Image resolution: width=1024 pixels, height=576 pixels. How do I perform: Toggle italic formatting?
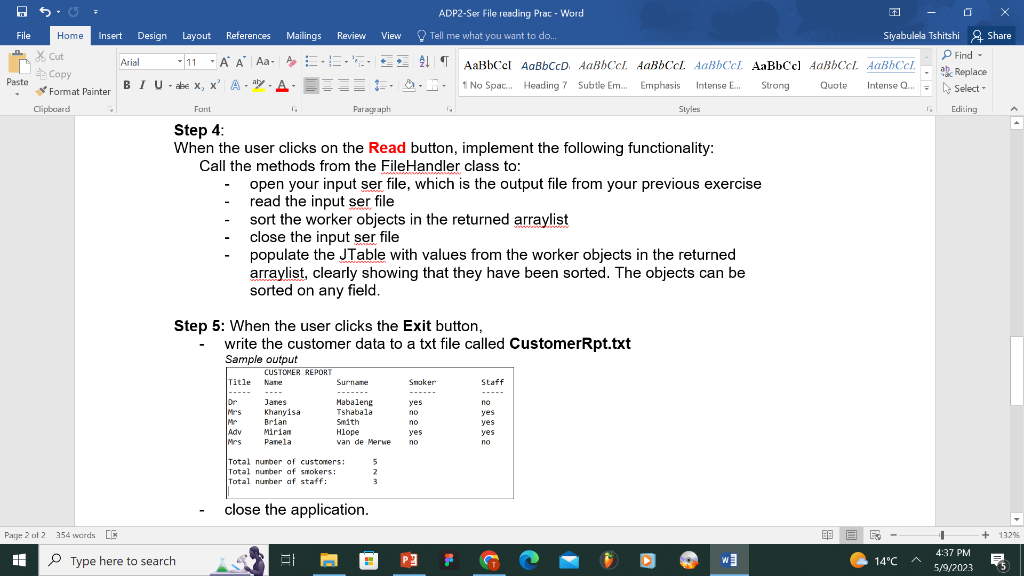coord(143,85)
